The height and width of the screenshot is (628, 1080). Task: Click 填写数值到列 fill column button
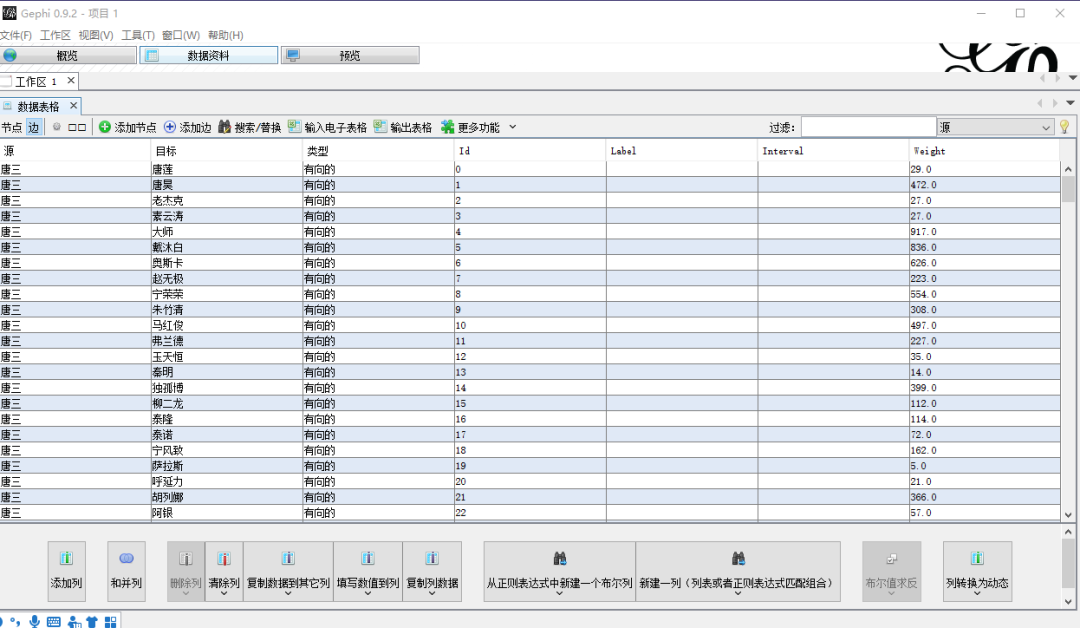point(368,571)
